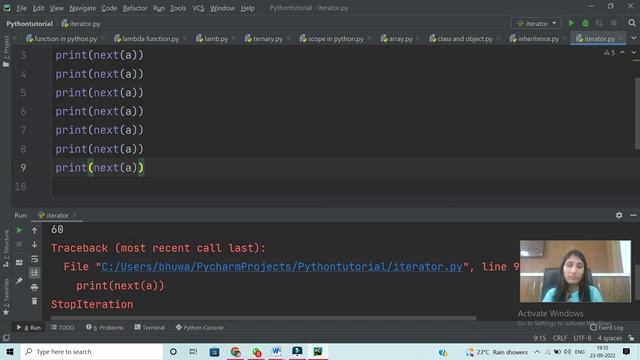Viewport: 640px width, 360px height.
Task: Open the Navigate menu
Action: 82,8
